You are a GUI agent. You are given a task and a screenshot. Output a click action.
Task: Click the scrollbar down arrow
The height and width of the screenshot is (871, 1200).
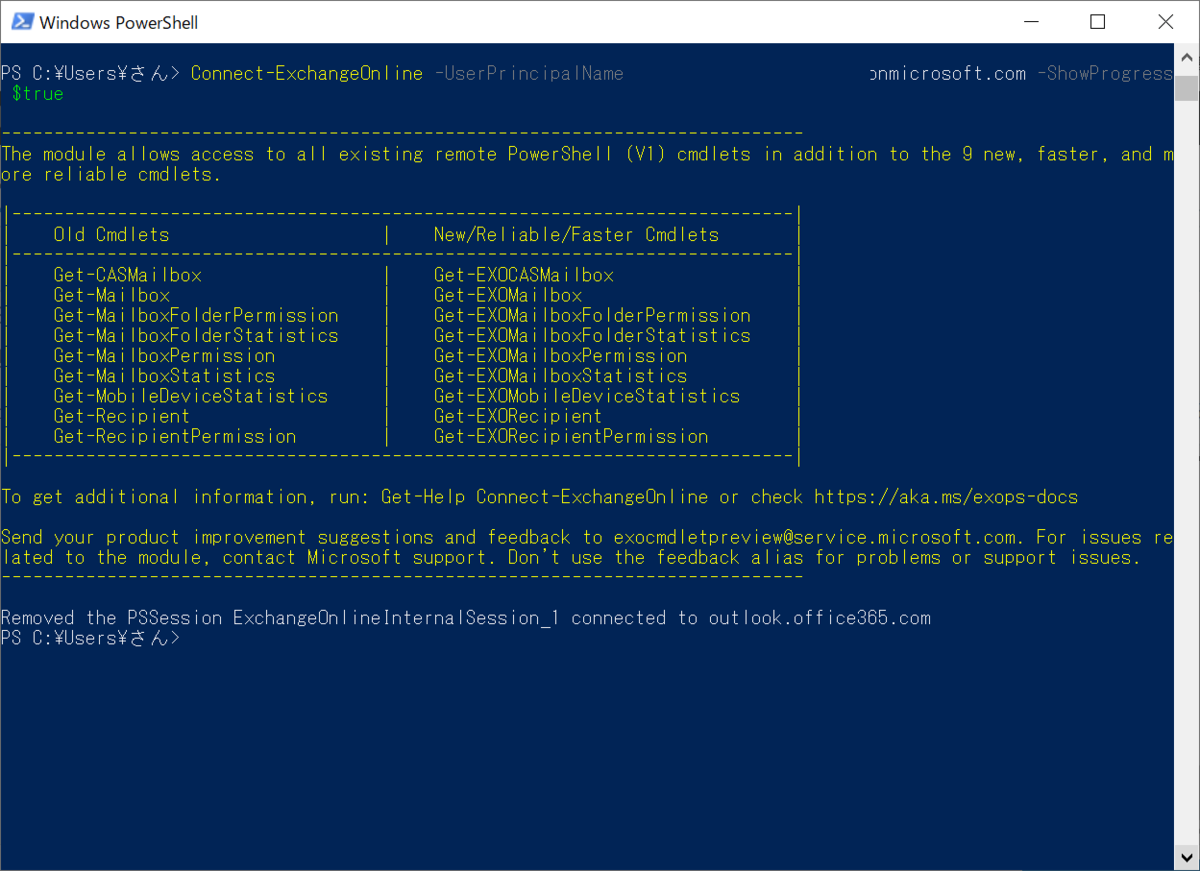pos(1186,858)
